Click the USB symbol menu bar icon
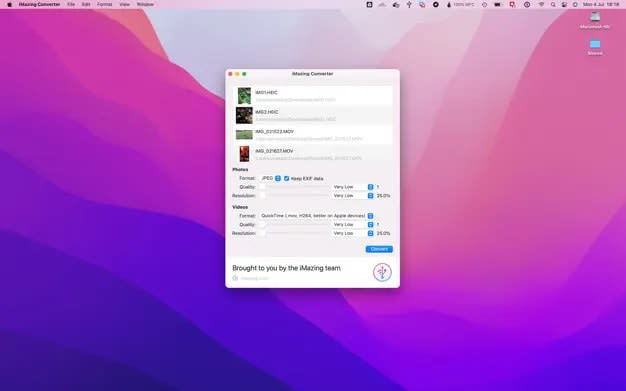626x391 pixels. [x=409, y=4]
